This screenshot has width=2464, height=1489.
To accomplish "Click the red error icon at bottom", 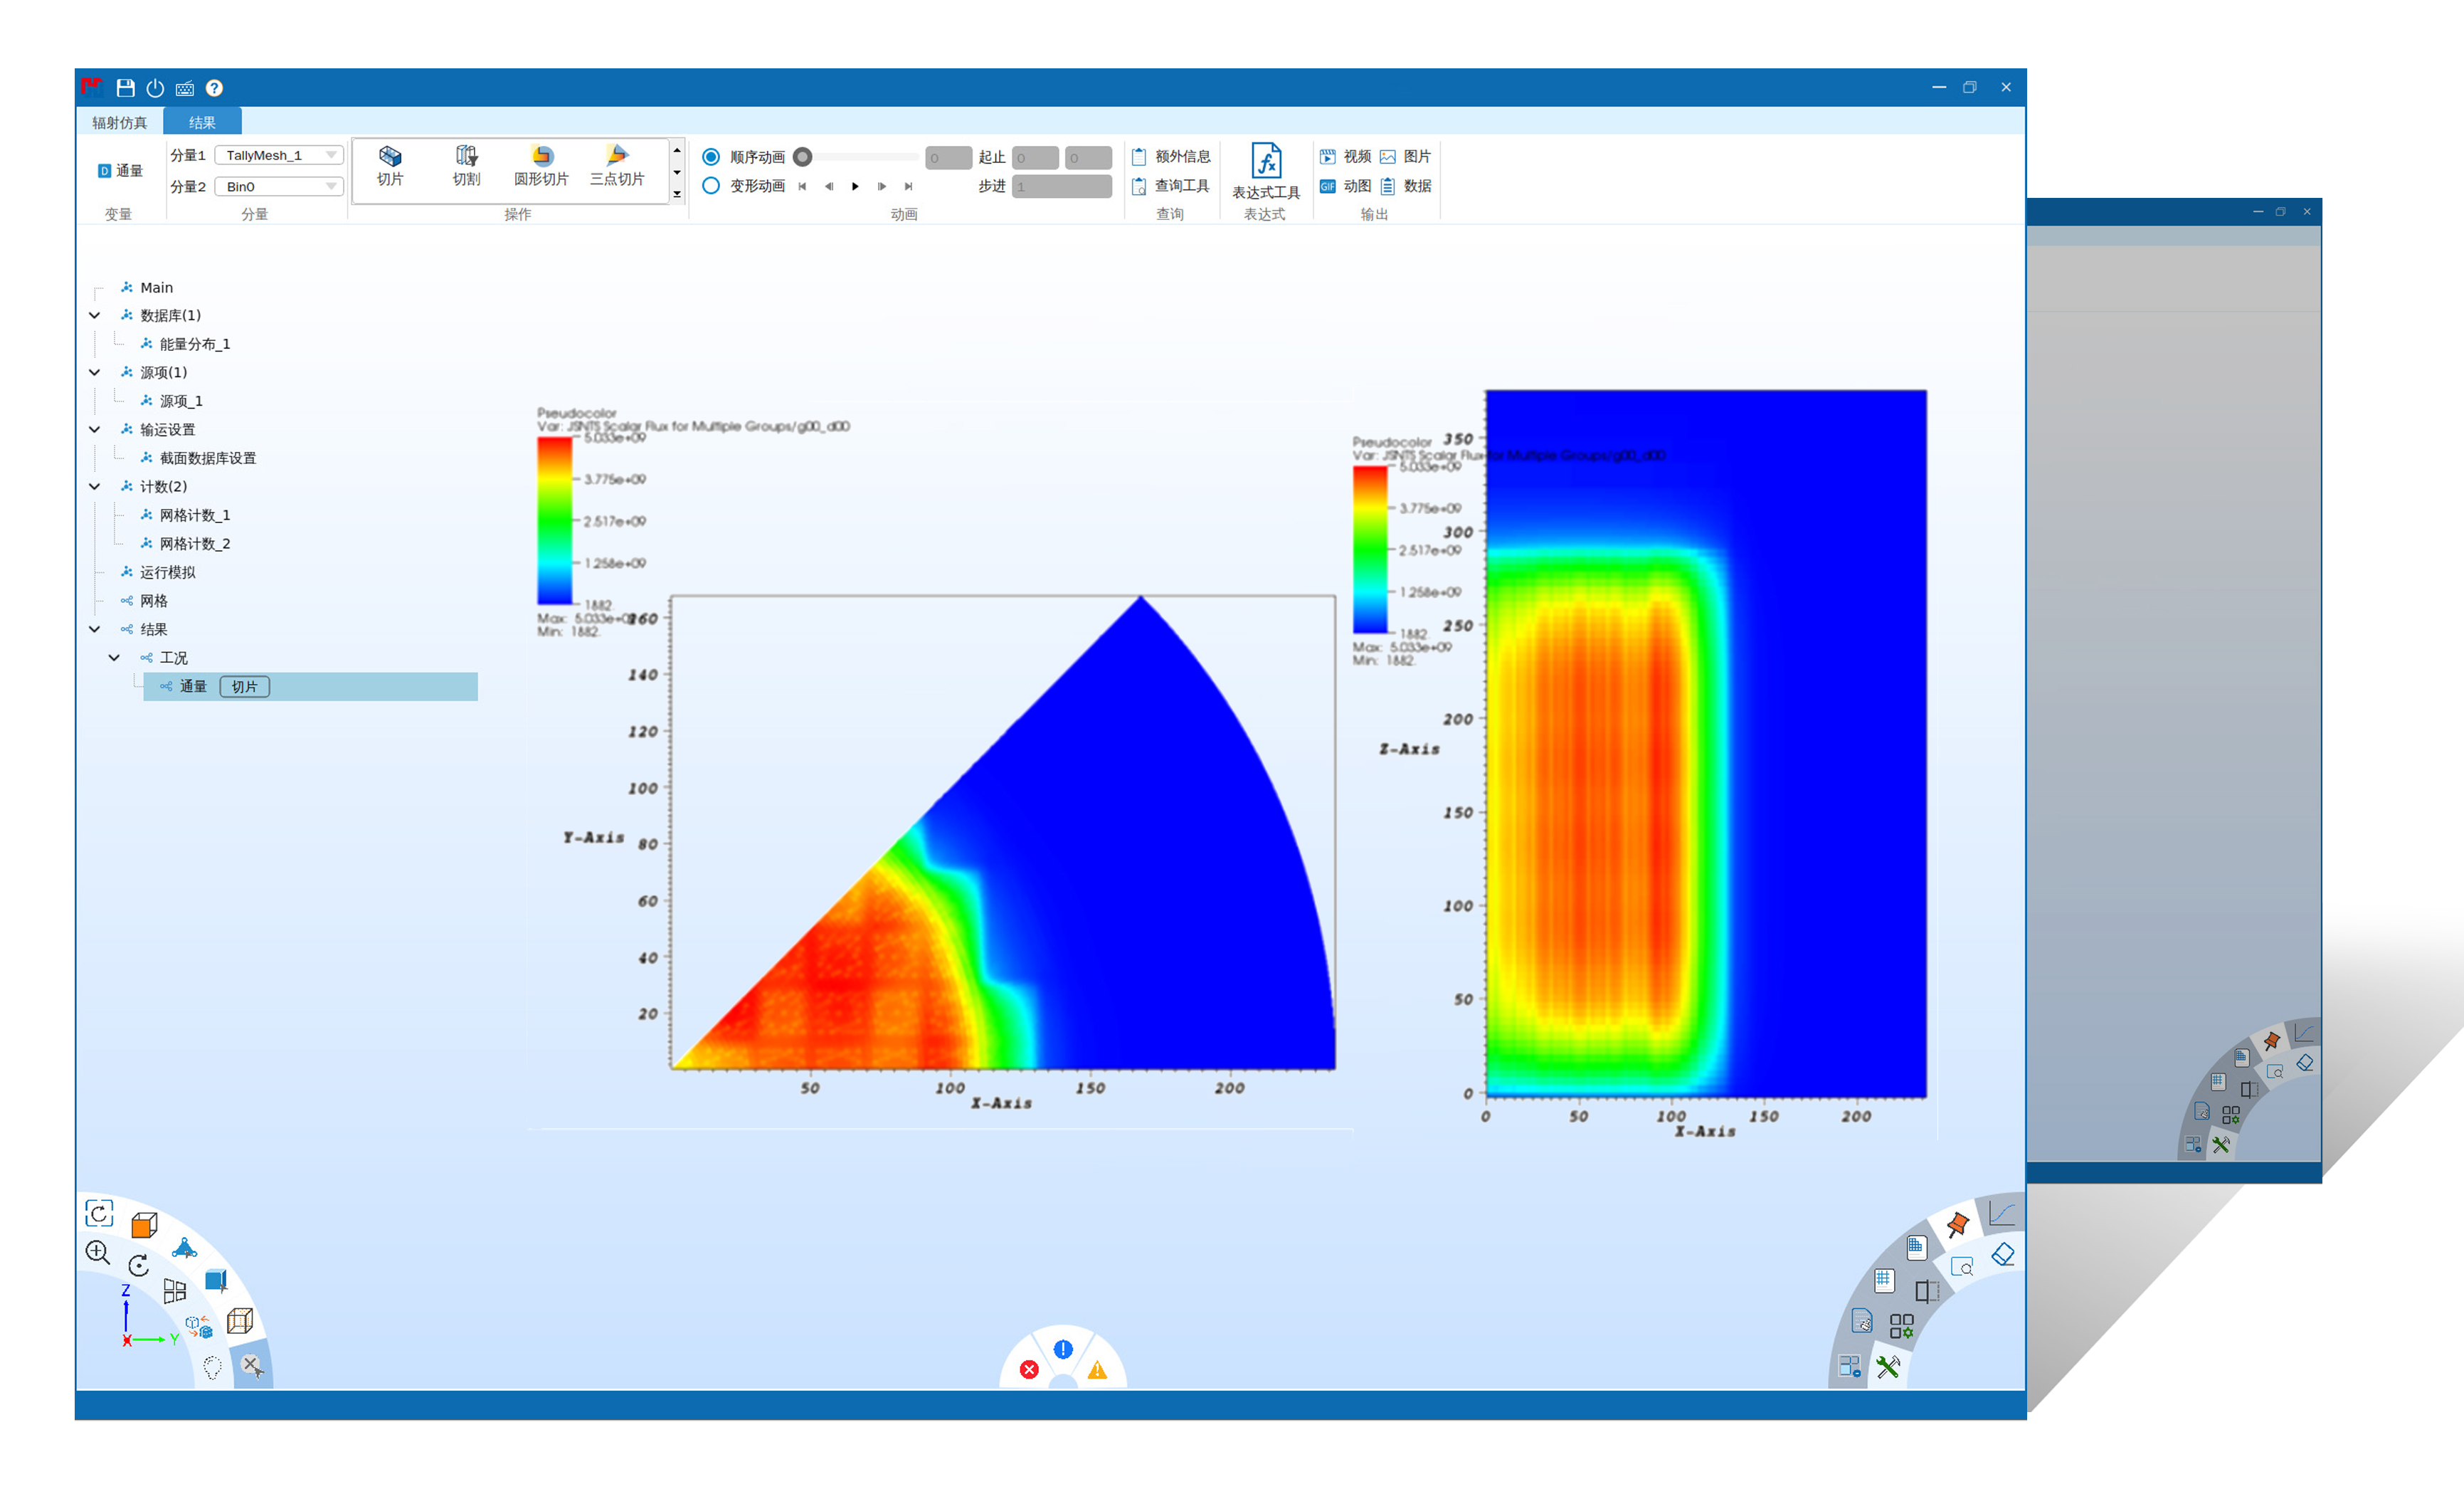I will click(x=1029, y=1370).
